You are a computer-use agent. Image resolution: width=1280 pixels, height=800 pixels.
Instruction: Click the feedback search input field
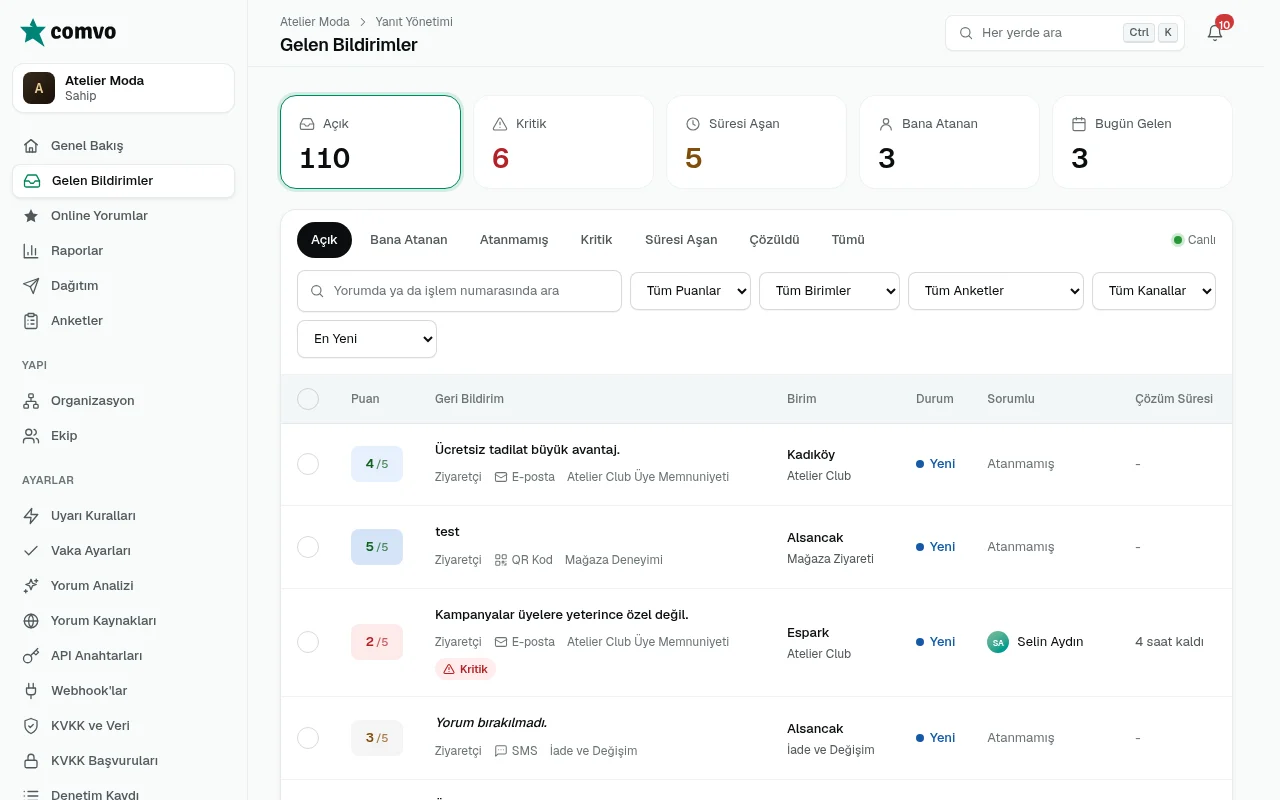click(x=459, y=291)
